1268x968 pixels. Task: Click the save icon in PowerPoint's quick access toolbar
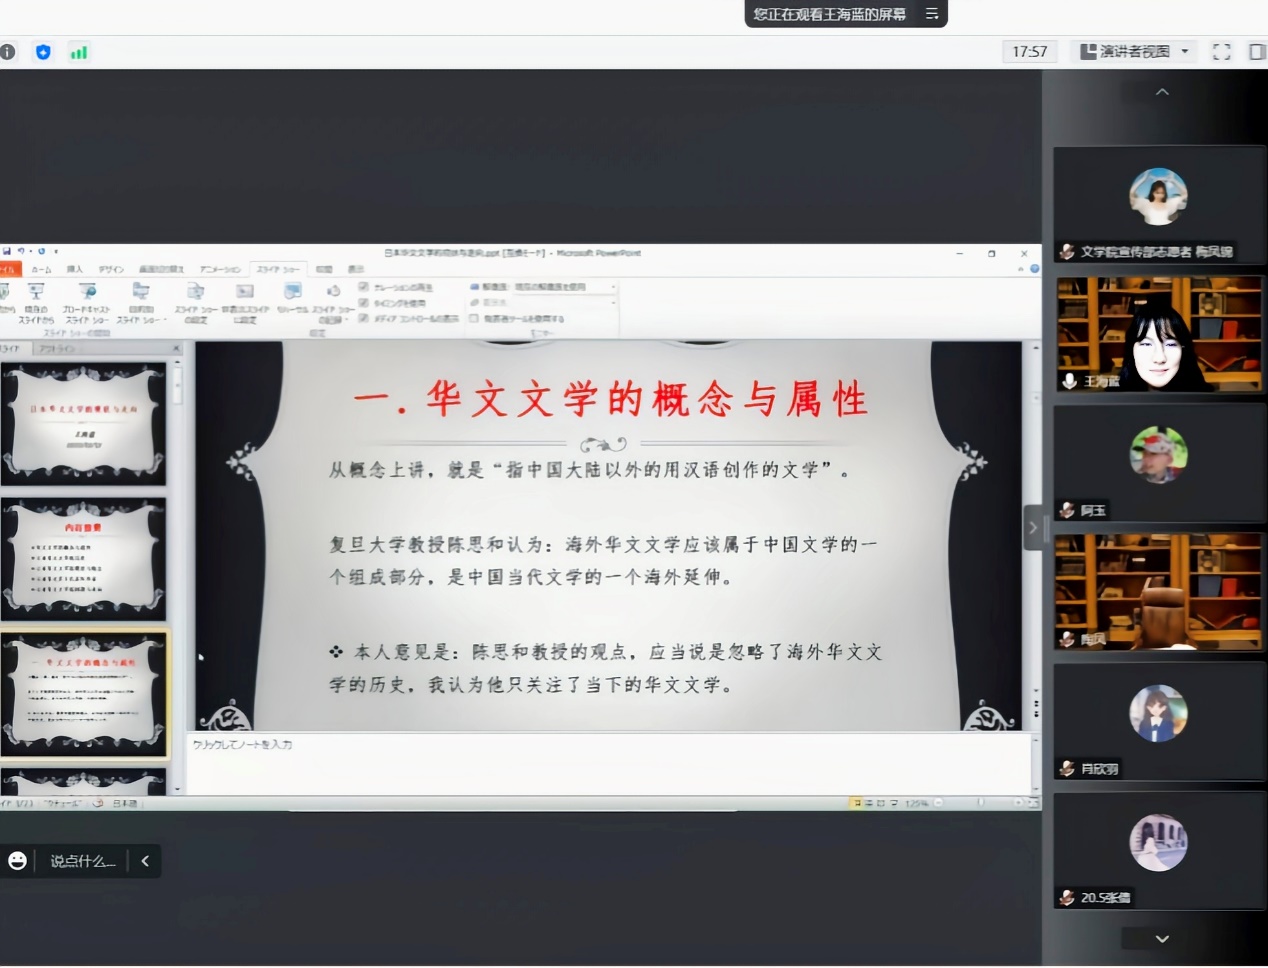click(x=7, y=252)
